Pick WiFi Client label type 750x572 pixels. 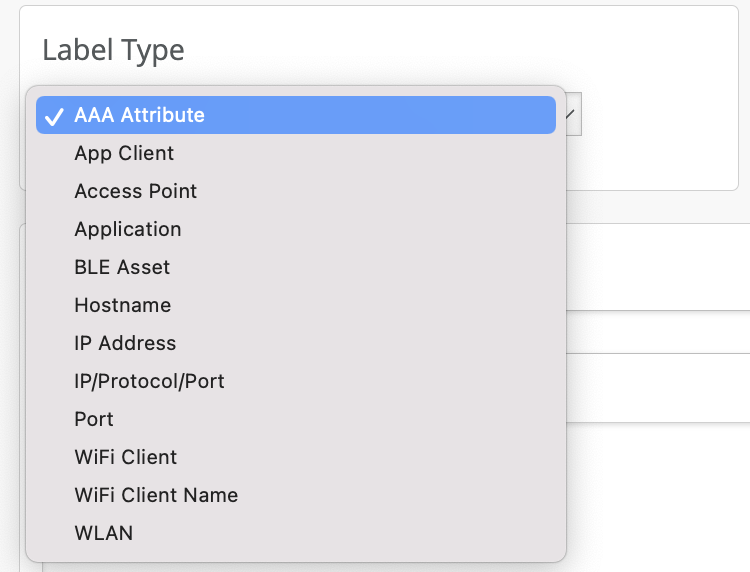point(125,457)
